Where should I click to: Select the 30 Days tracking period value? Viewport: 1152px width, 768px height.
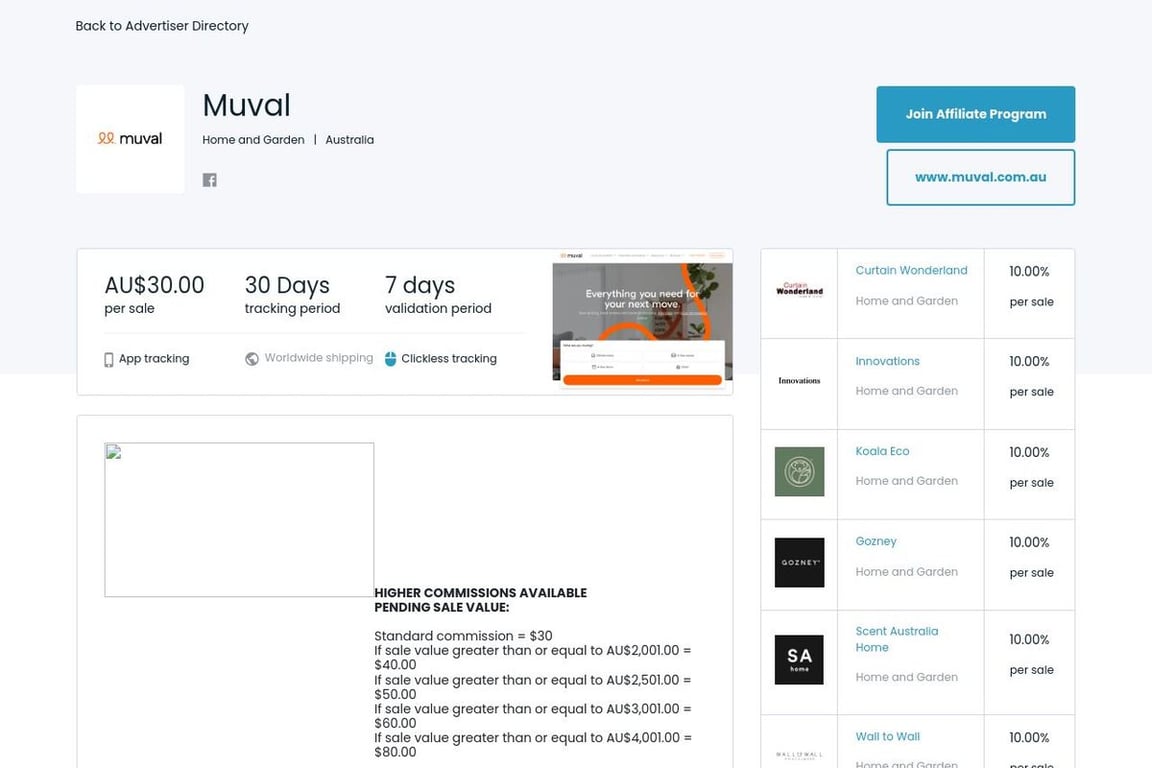tap(287, 285)
